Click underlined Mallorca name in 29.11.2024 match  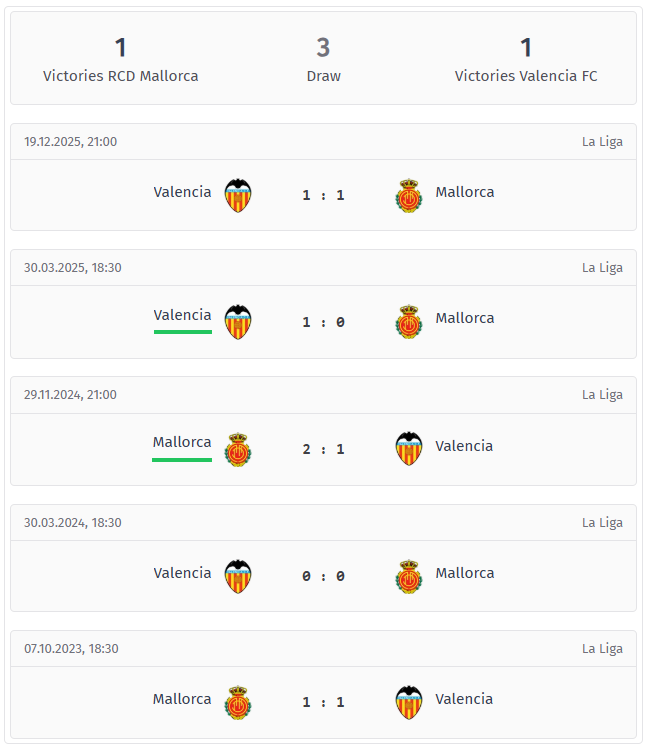coord(182,442)
